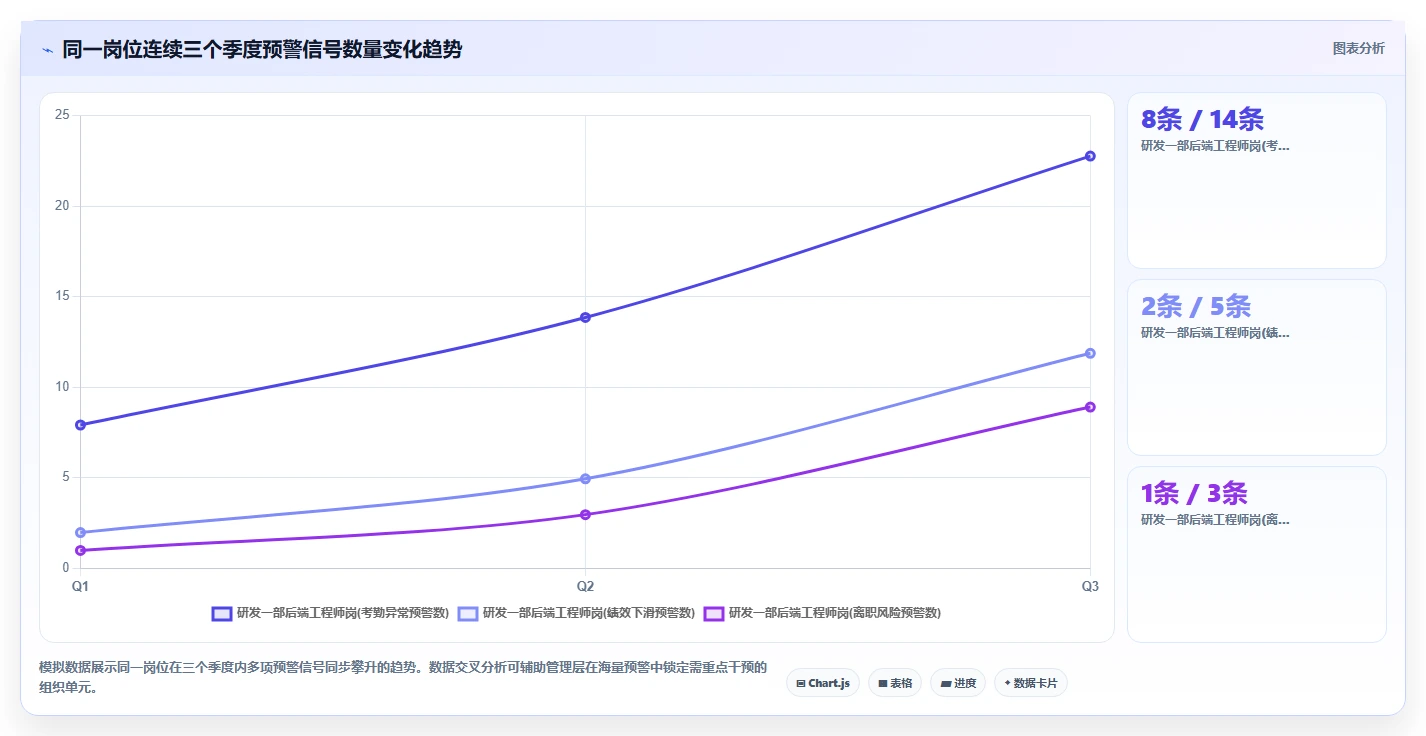Image resolution: width=1426 pixels, height=736 pixels.
Task: Toggle the 绩效下滑预警数 legend item
Action: [576, 613]
